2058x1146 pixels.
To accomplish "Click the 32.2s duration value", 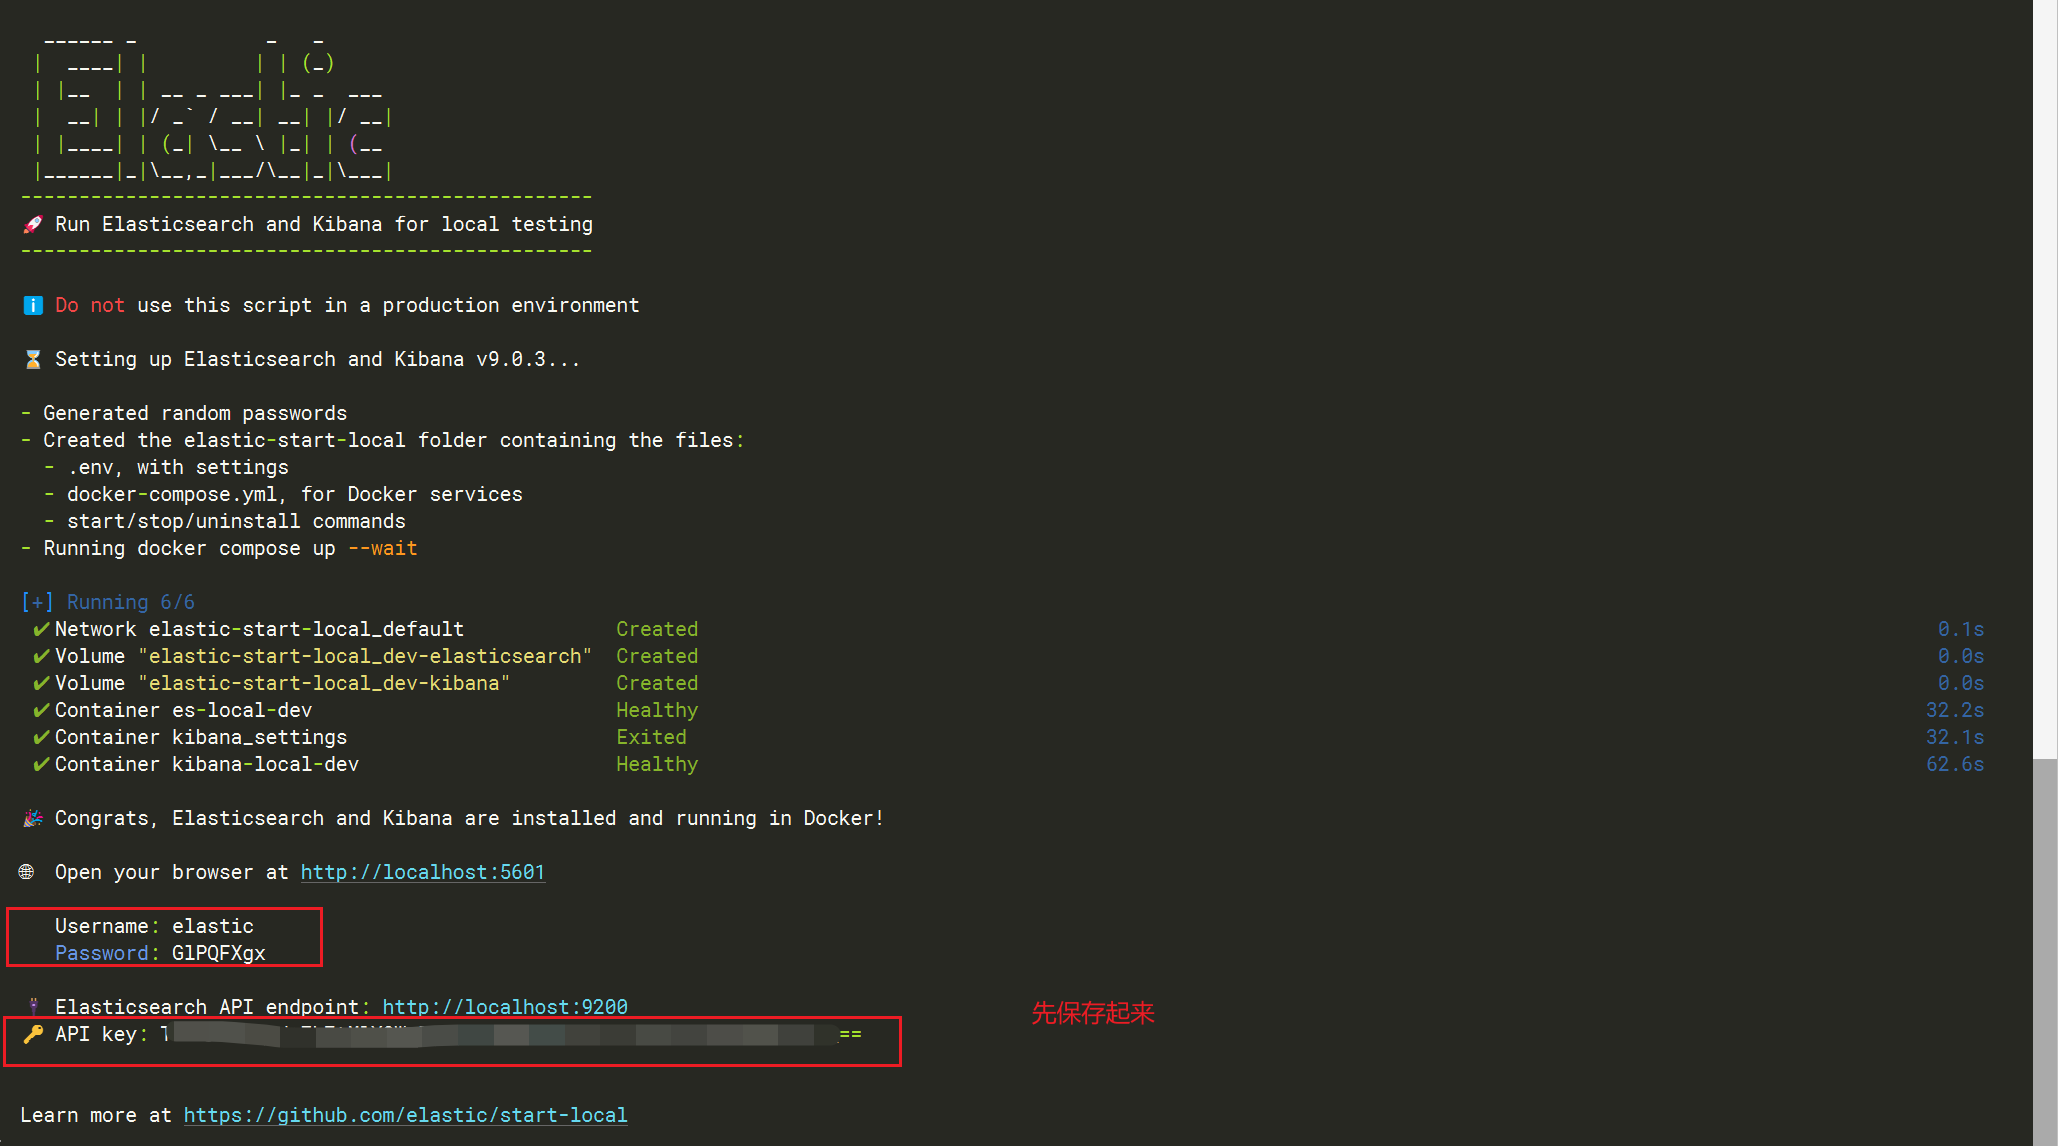I will click(x=1955, y=710).
